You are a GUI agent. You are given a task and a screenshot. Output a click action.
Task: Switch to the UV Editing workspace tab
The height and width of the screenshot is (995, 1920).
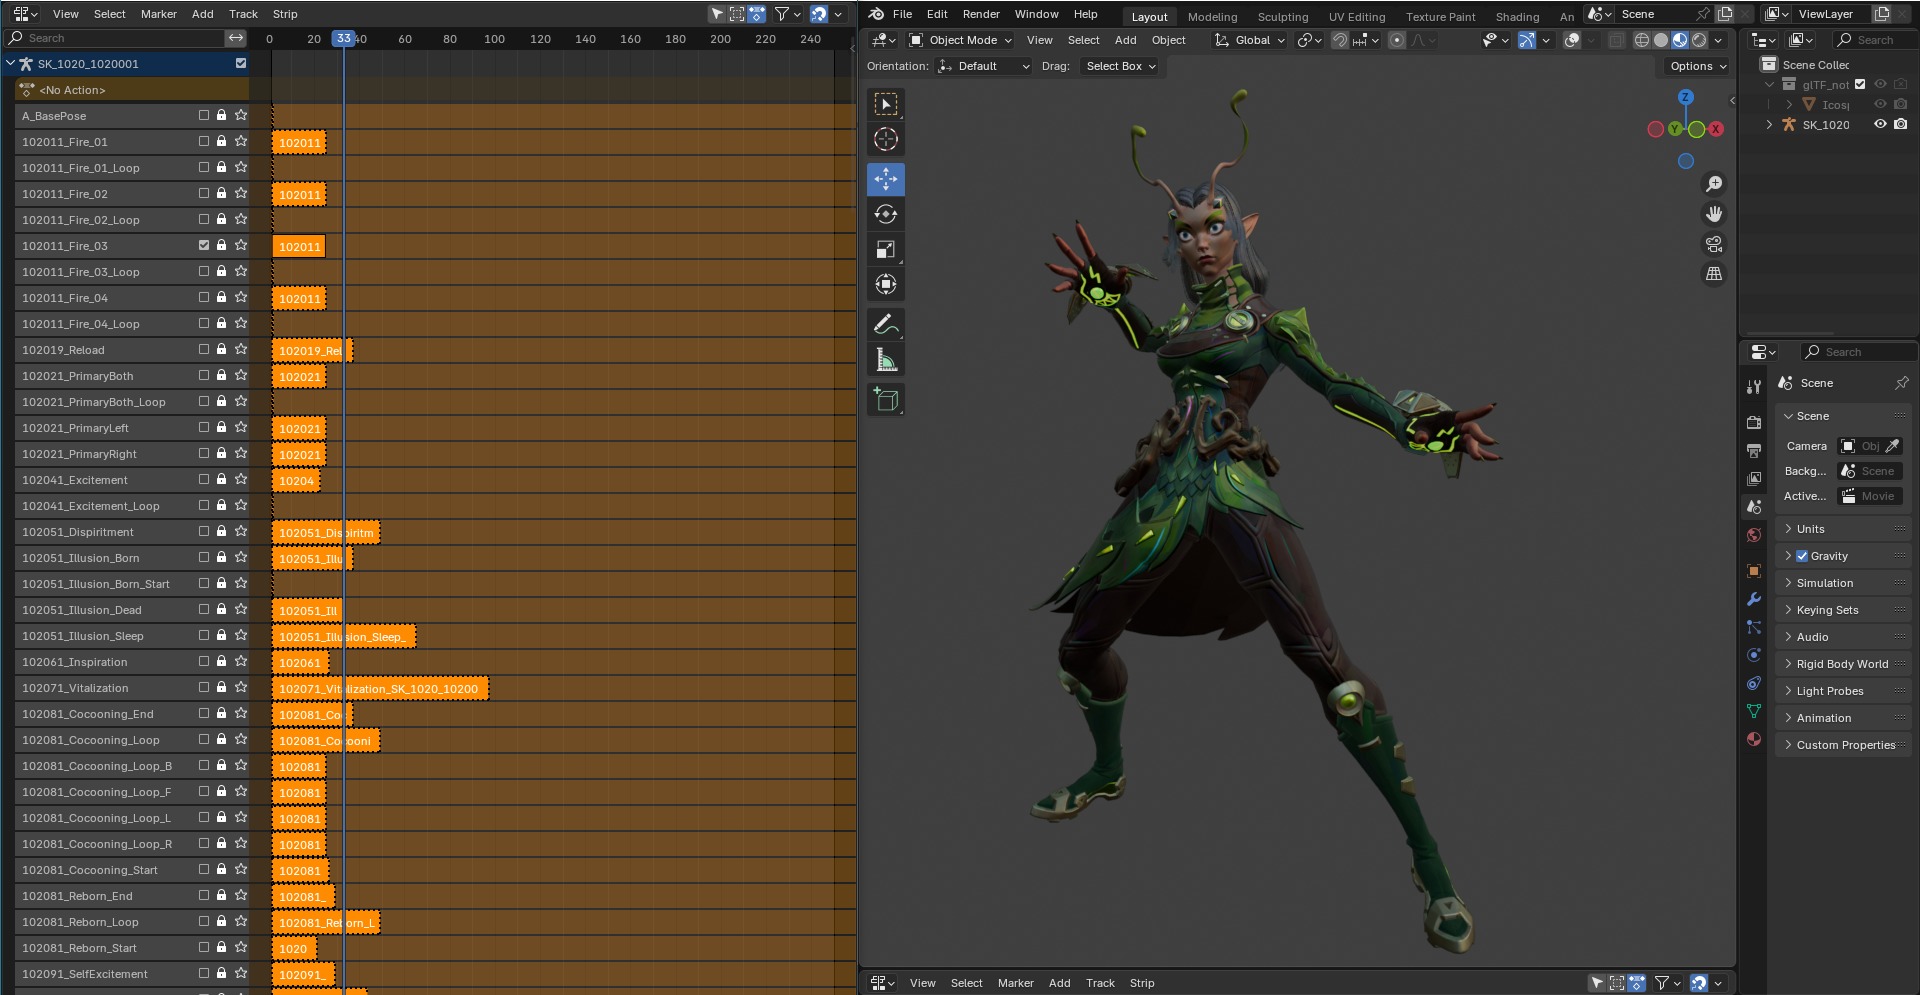tap(1356, 17)
